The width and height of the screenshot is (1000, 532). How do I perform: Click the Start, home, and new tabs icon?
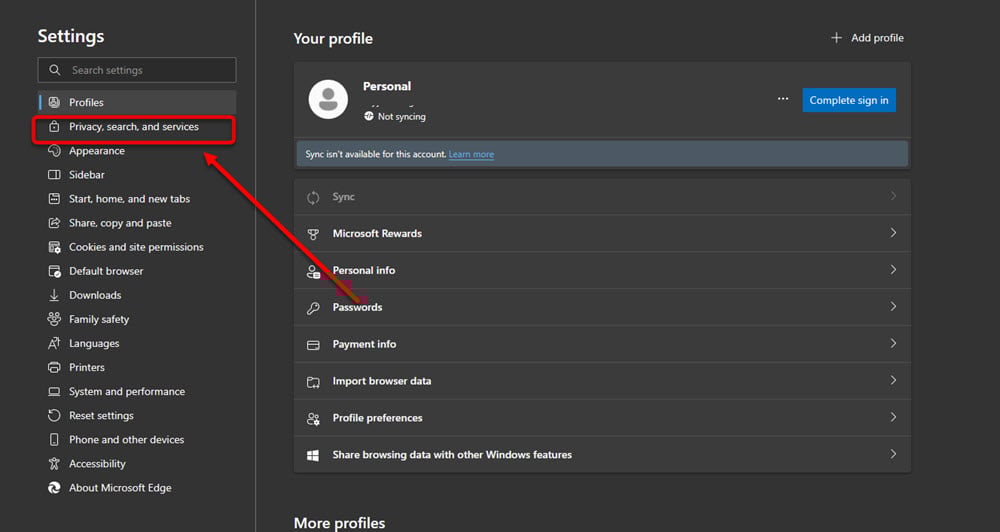click(x=54, y=199)
